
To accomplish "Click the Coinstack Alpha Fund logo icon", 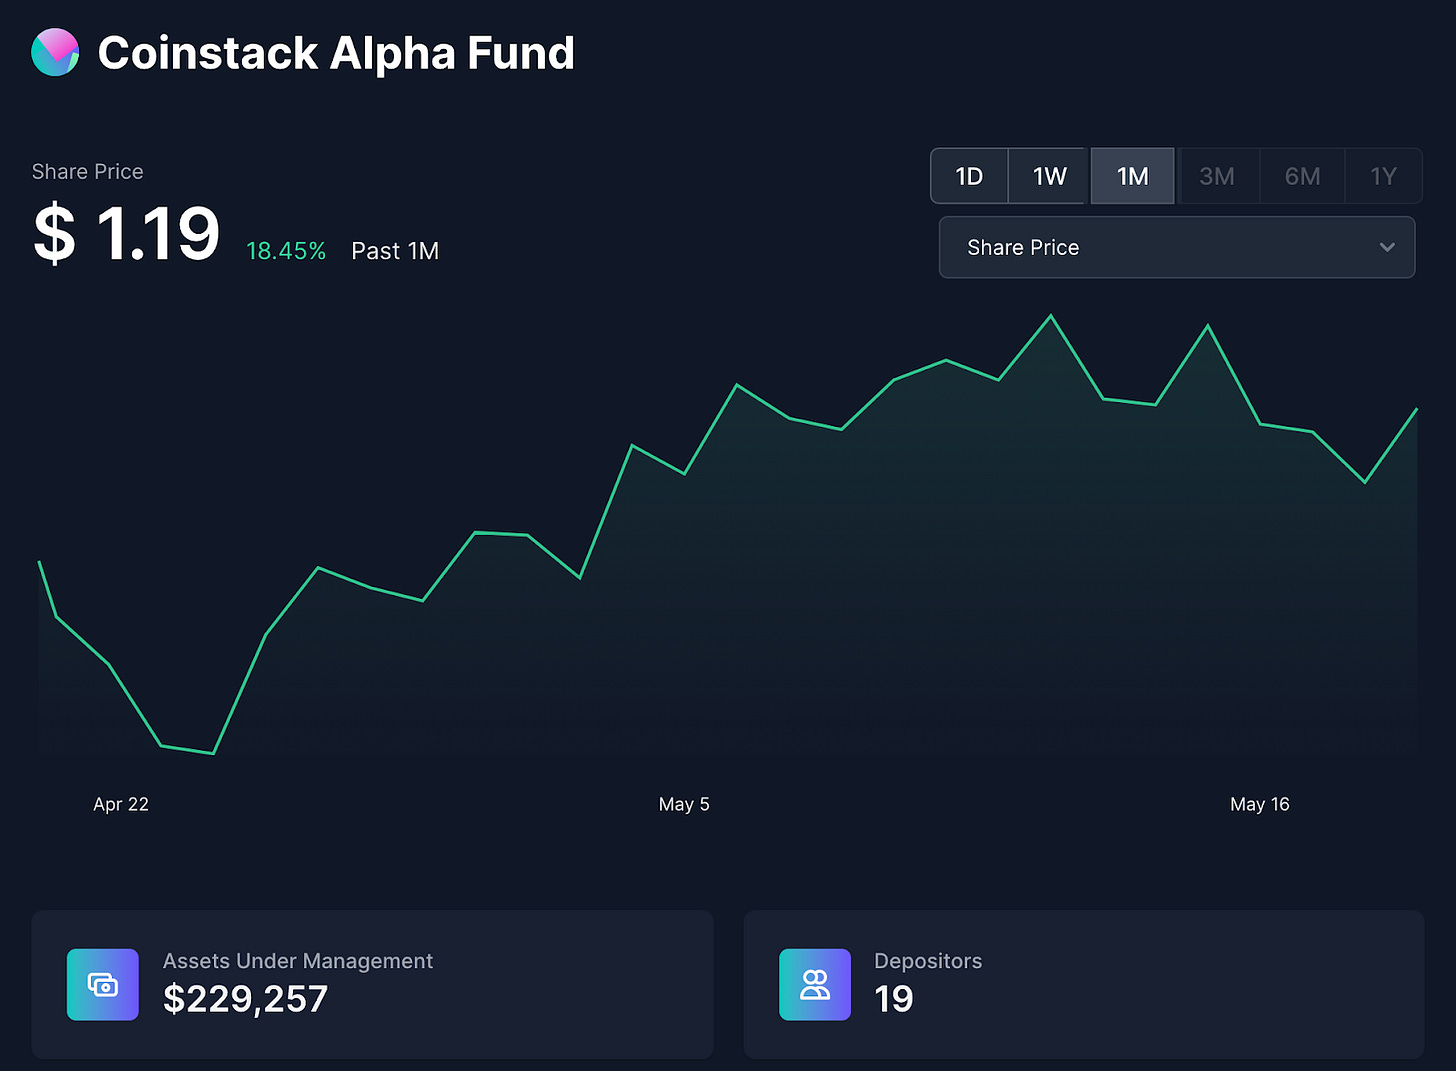I will 55,53.
